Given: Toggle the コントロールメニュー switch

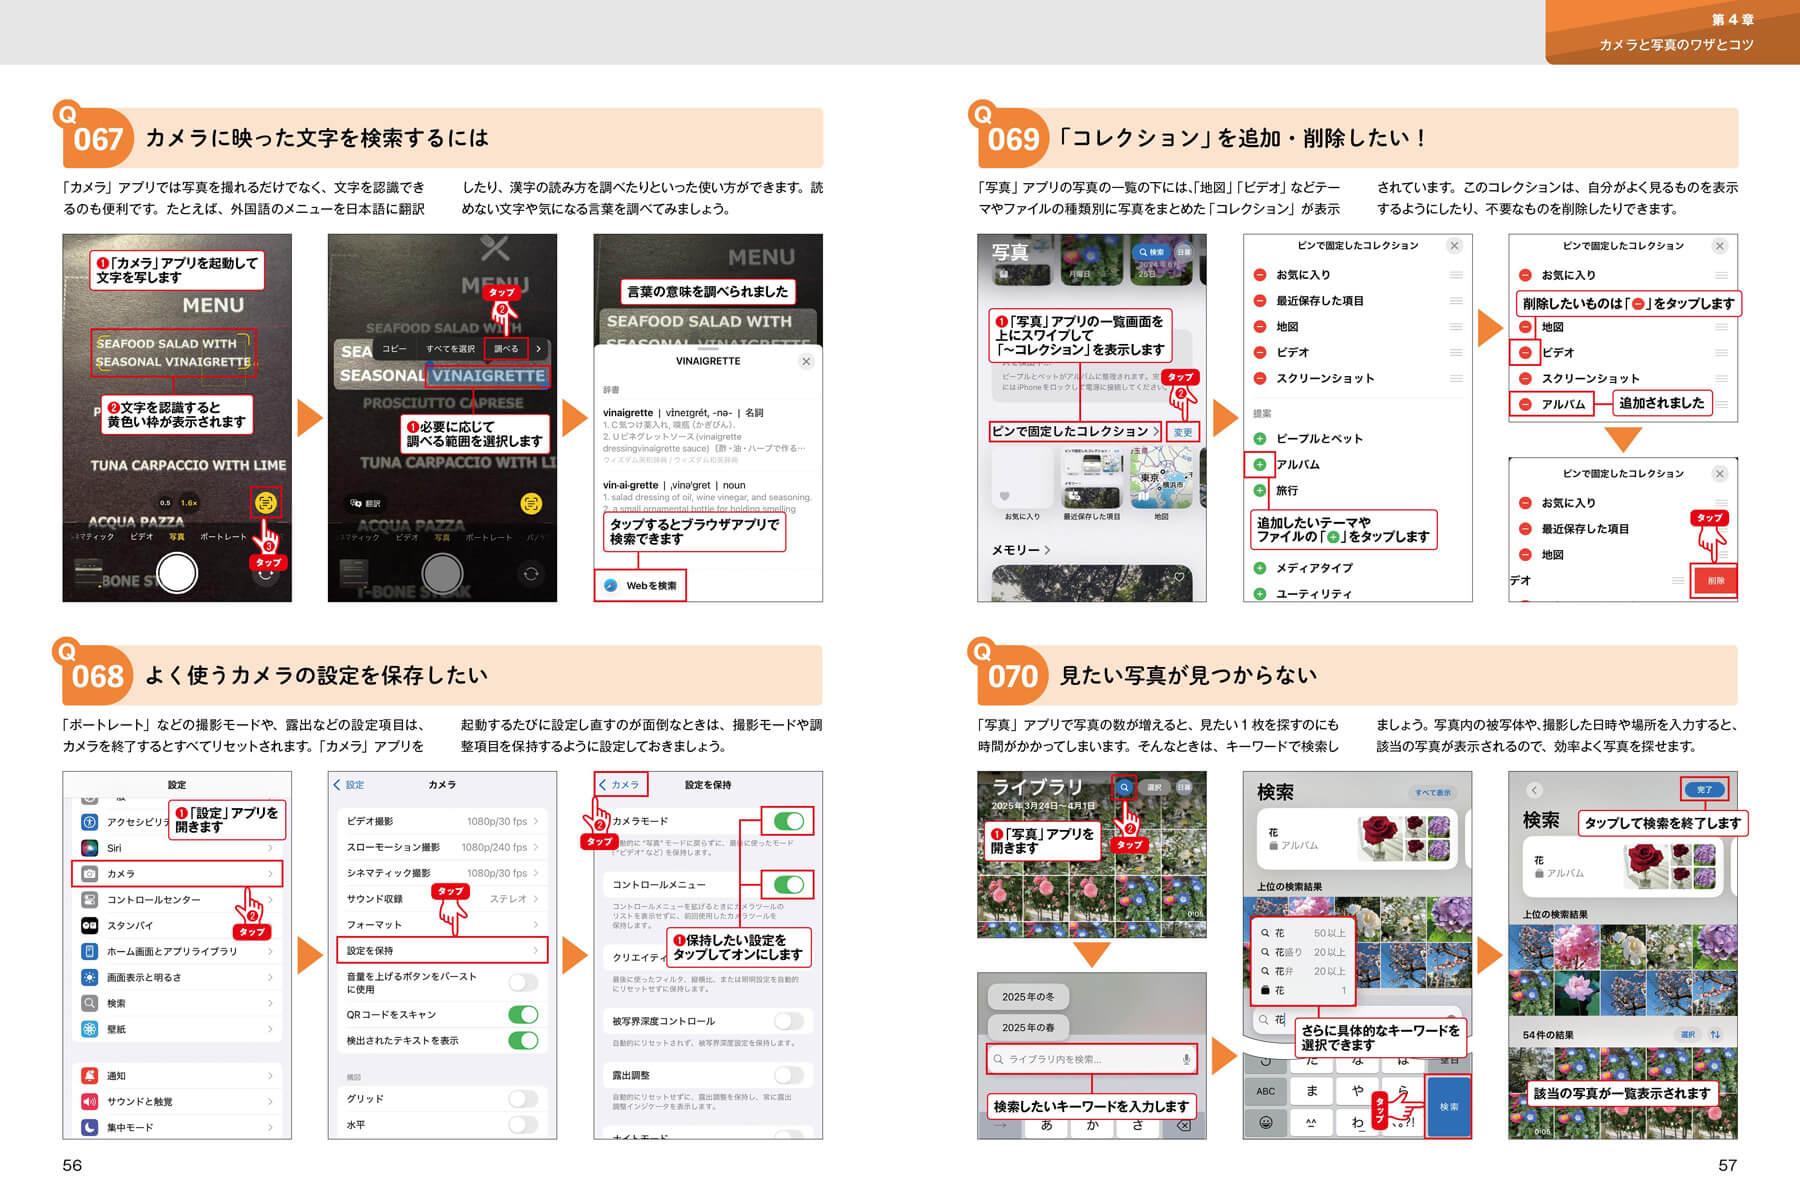Looking at the screenshot, I should [788, 885].
